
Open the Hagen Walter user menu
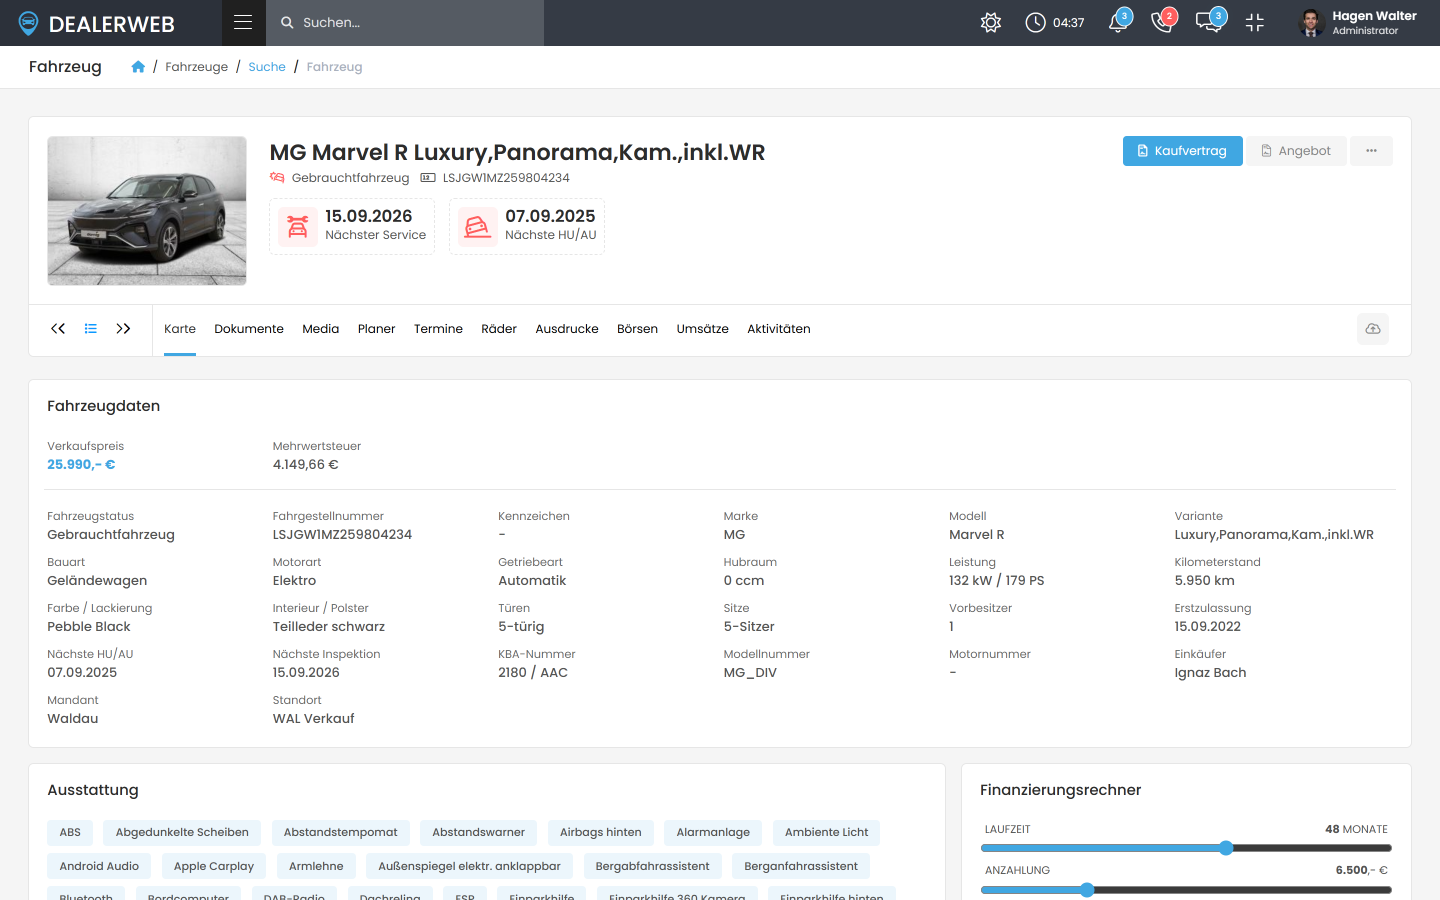click(x=1358, y=23)
